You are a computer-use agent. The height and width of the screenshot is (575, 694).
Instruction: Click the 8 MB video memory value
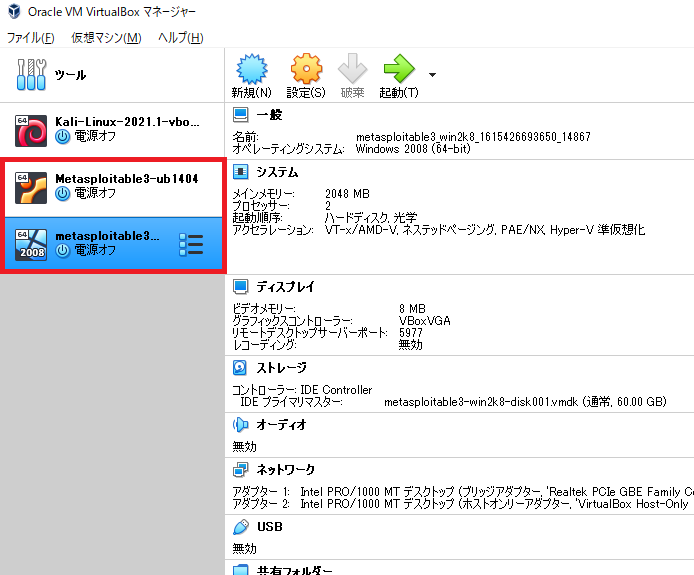[x=412, y=309]
